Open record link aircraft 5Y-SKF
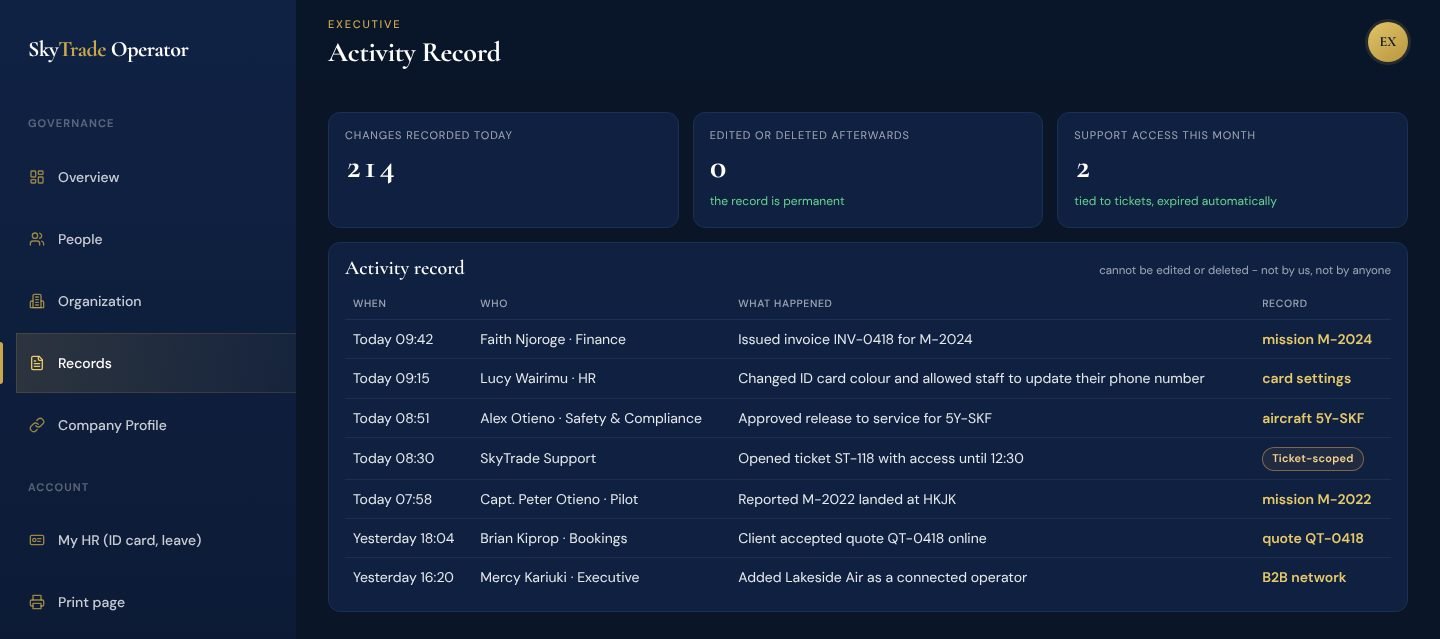This screenshot has height=639, width=1440. (1313, 418)
